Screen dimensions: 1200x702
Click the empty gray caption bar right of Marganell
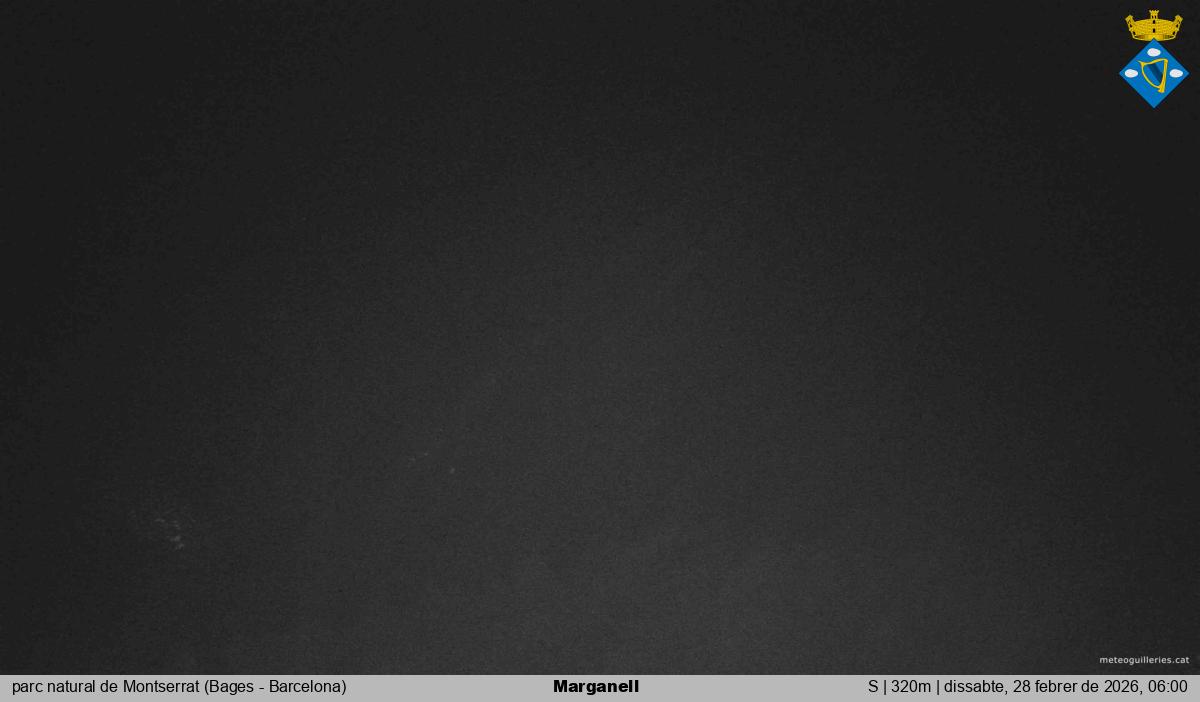[750, 687]
